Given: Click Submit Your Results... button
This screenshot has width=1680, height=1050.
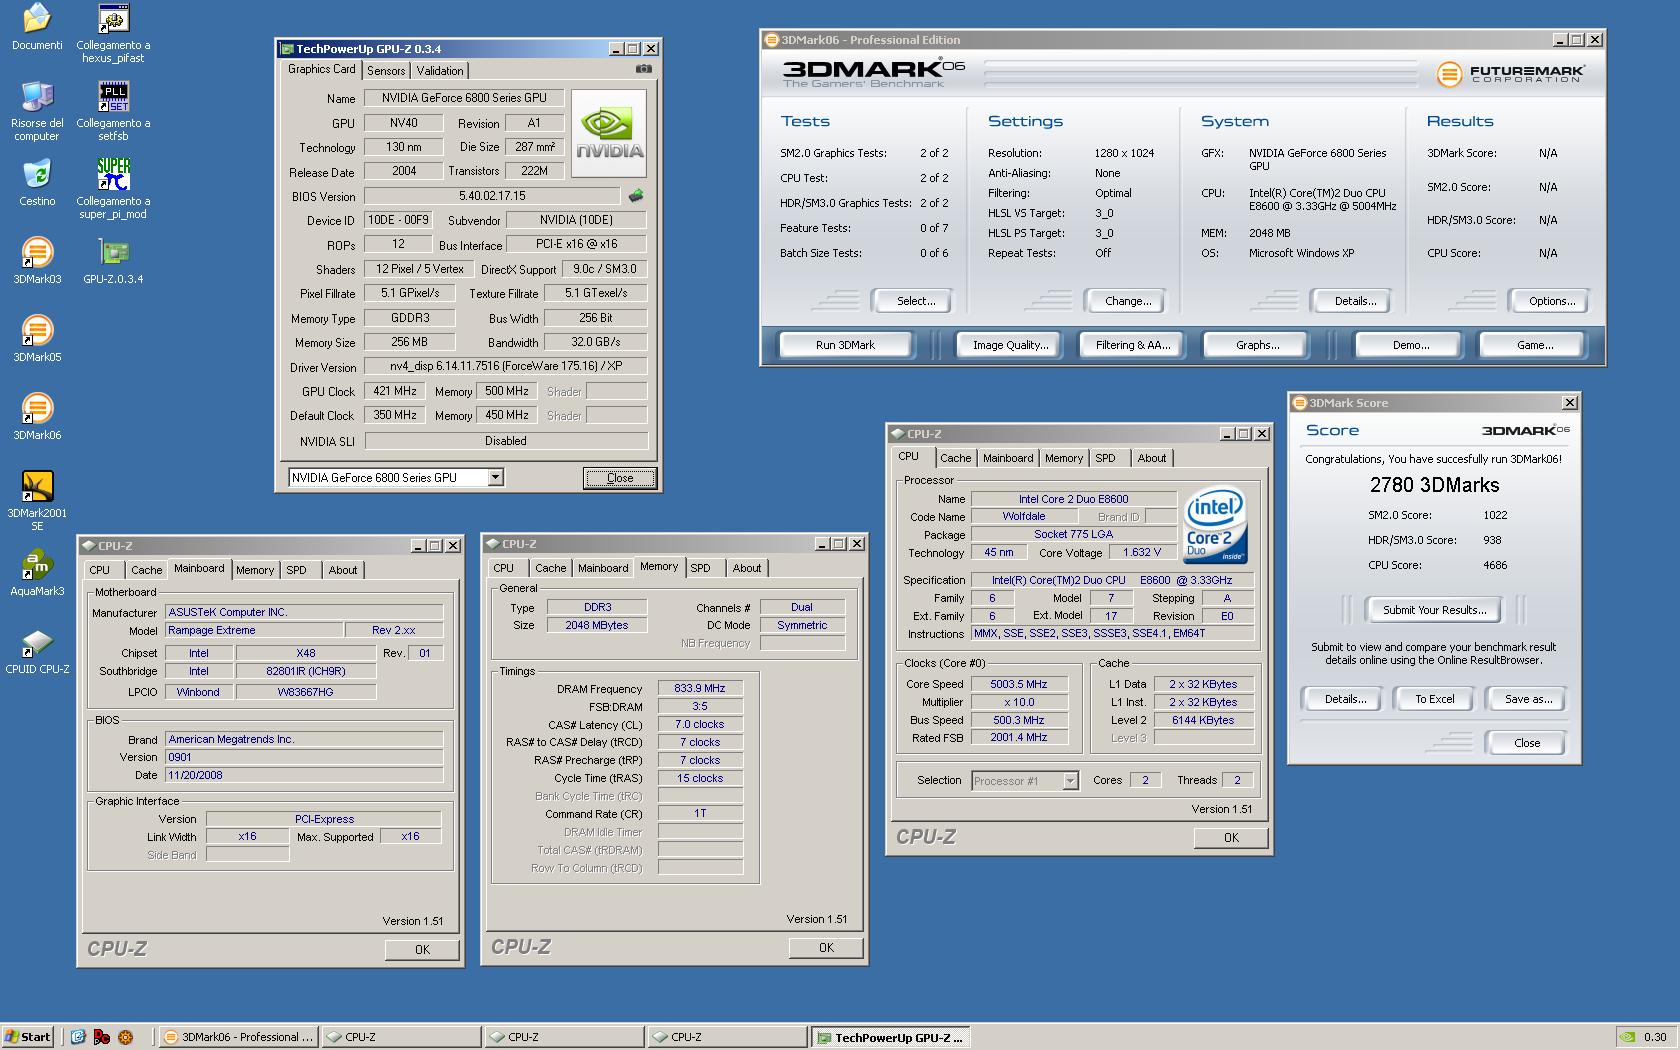Looking at the screenshot, I should click(x=1434, y=610).
